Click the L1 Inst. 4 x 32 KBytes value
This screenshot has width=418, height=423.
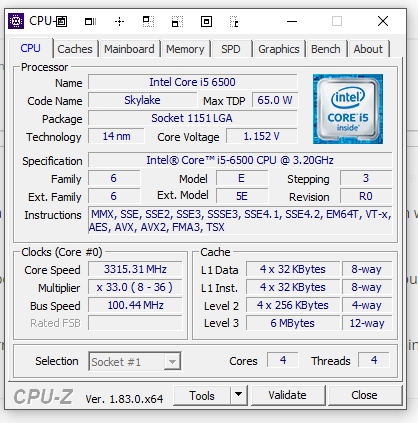click(x=293, y=287)
